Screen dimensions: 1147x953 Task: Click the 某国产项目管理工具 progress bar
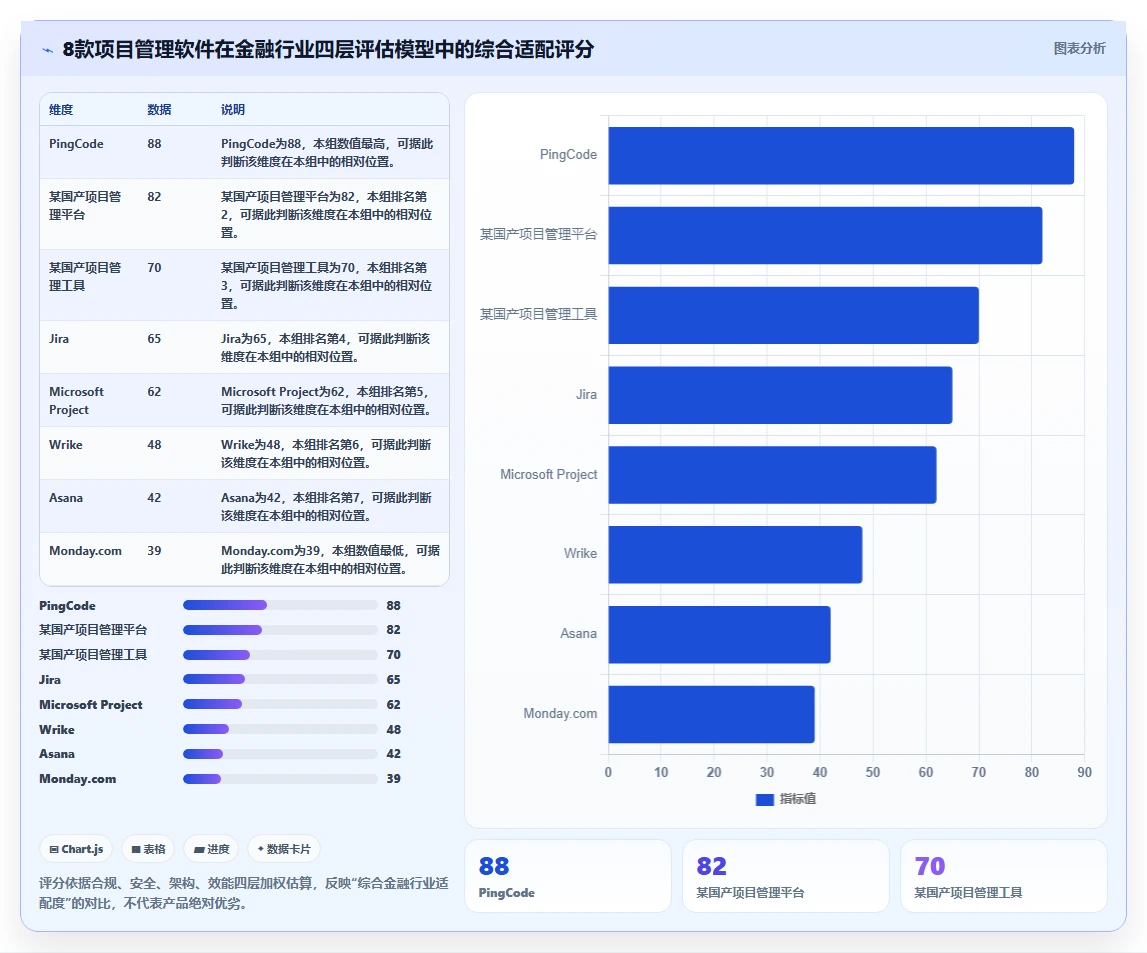click(x=280, y=655)
